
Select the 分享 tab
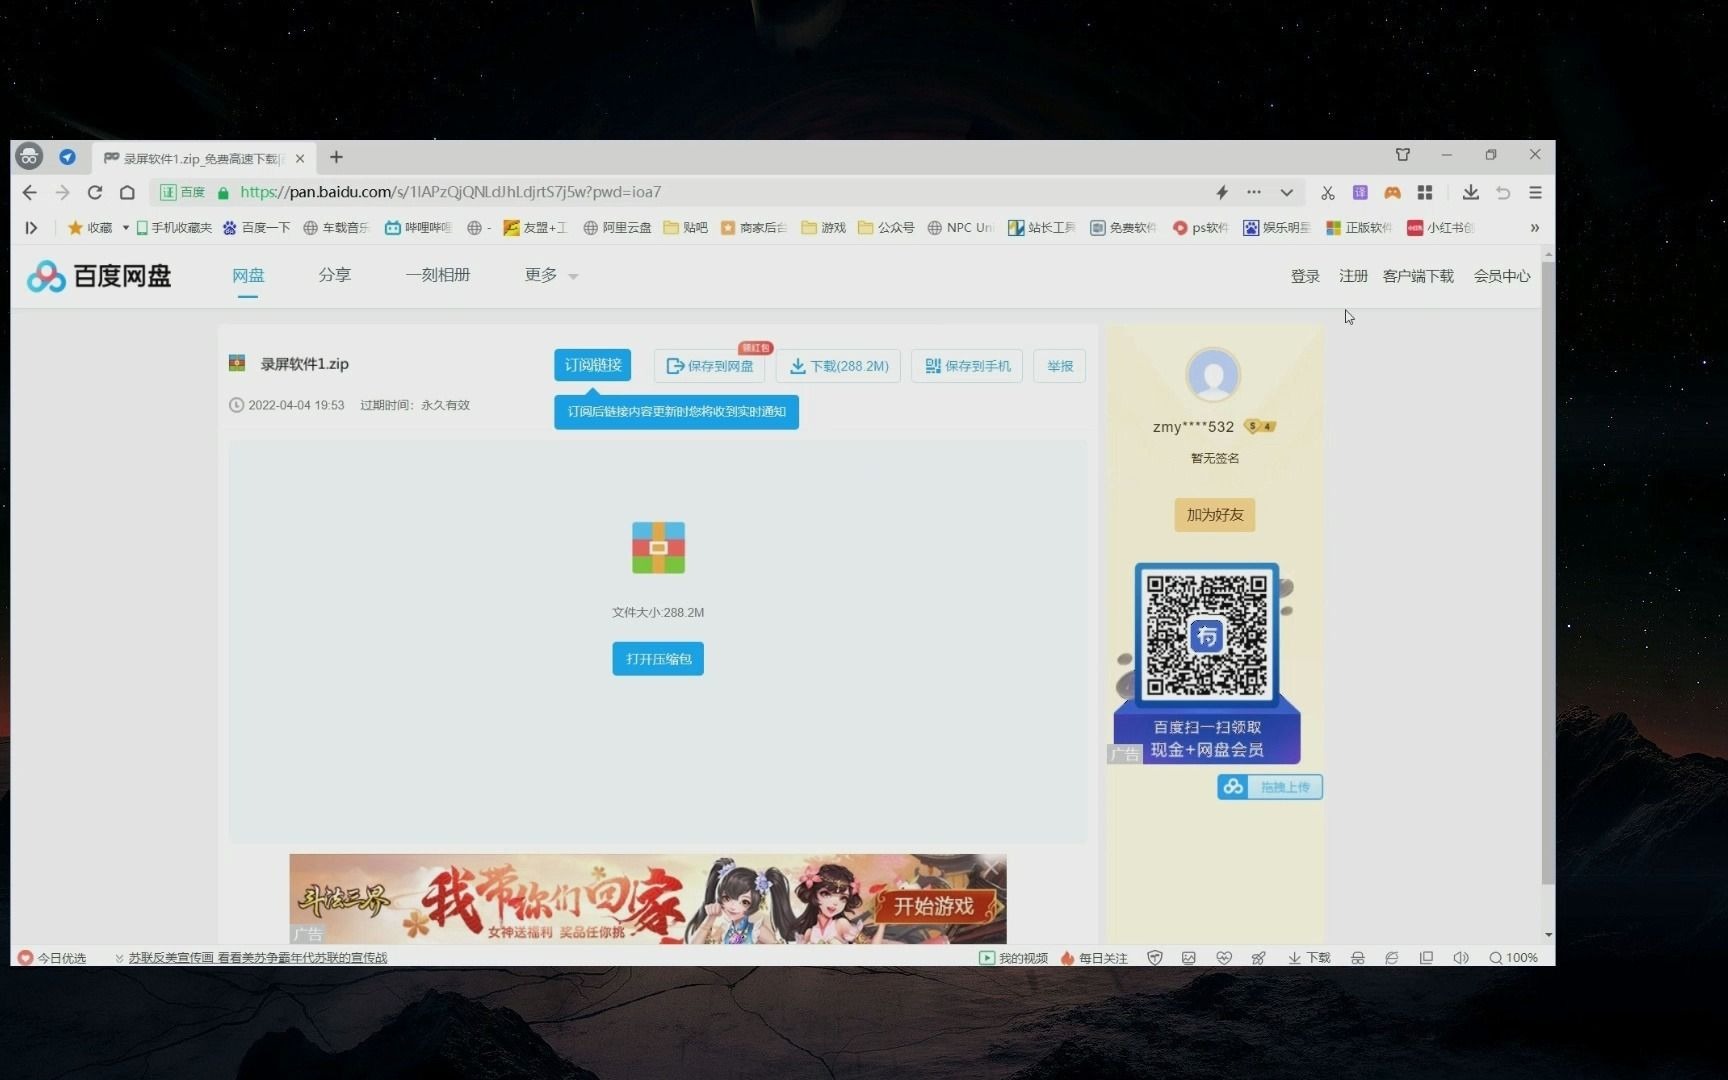(x=334, y=275)
